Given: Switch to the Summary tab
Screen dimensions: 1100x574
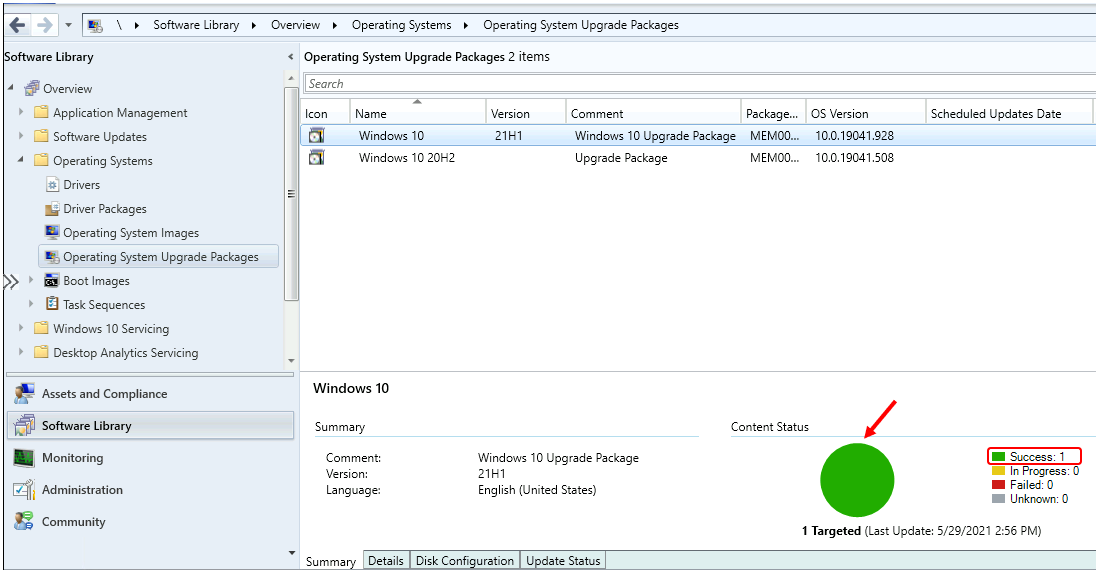Looking at the screenshot, I should pos(331,561).
